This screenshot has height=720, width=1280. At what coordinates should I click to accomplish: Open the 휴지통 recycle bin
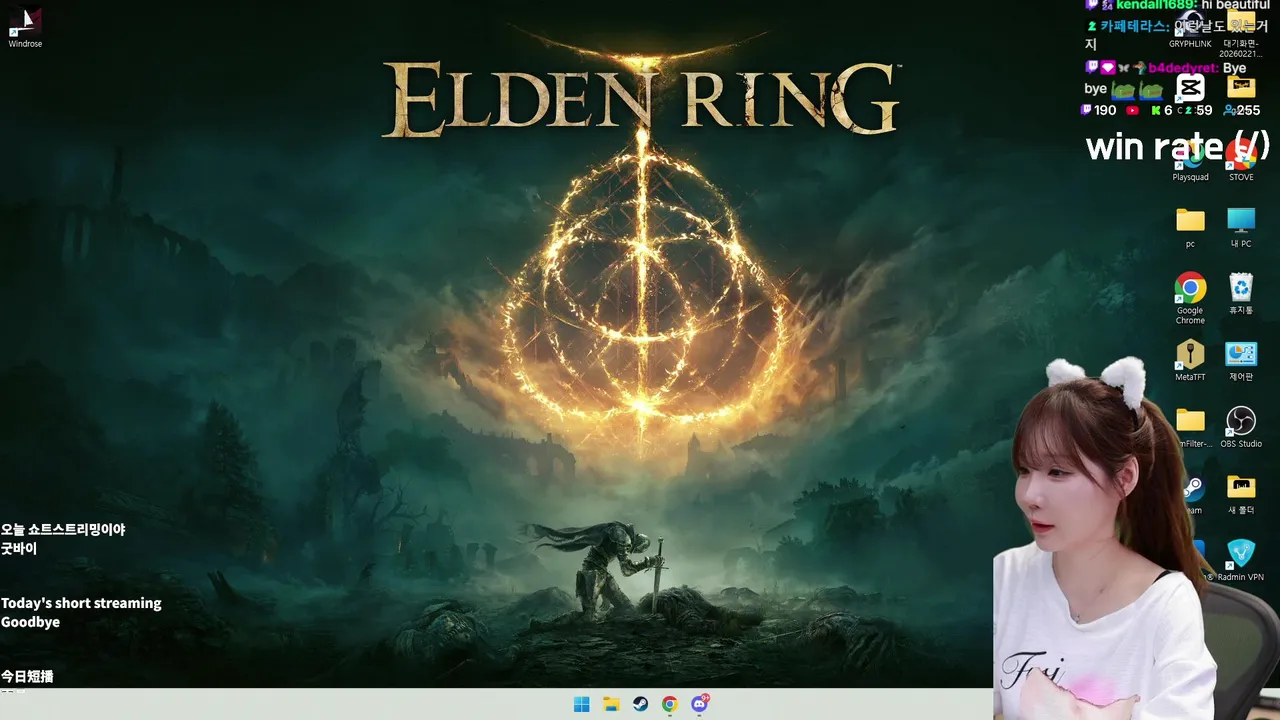point(1241,294)
